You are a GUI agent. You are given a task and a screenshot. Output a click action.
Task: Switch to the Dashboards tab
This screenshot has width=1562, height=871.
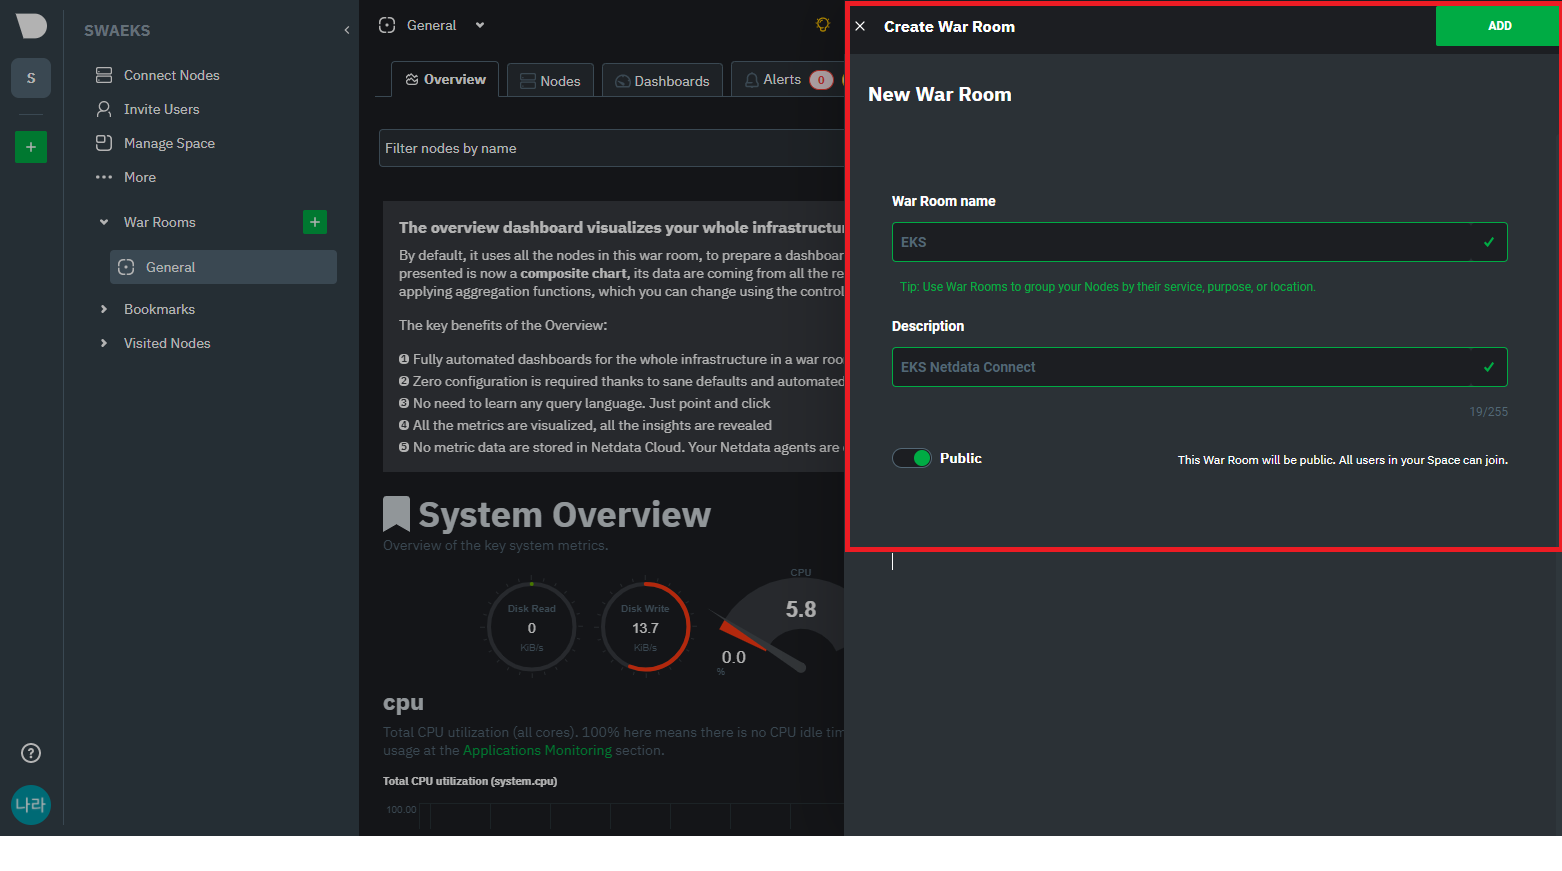click(x=662, y=81)
